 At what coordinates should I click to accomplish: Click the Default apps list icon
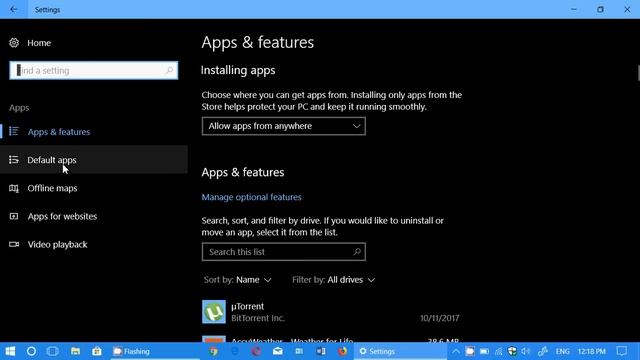[x=13, y=160]
